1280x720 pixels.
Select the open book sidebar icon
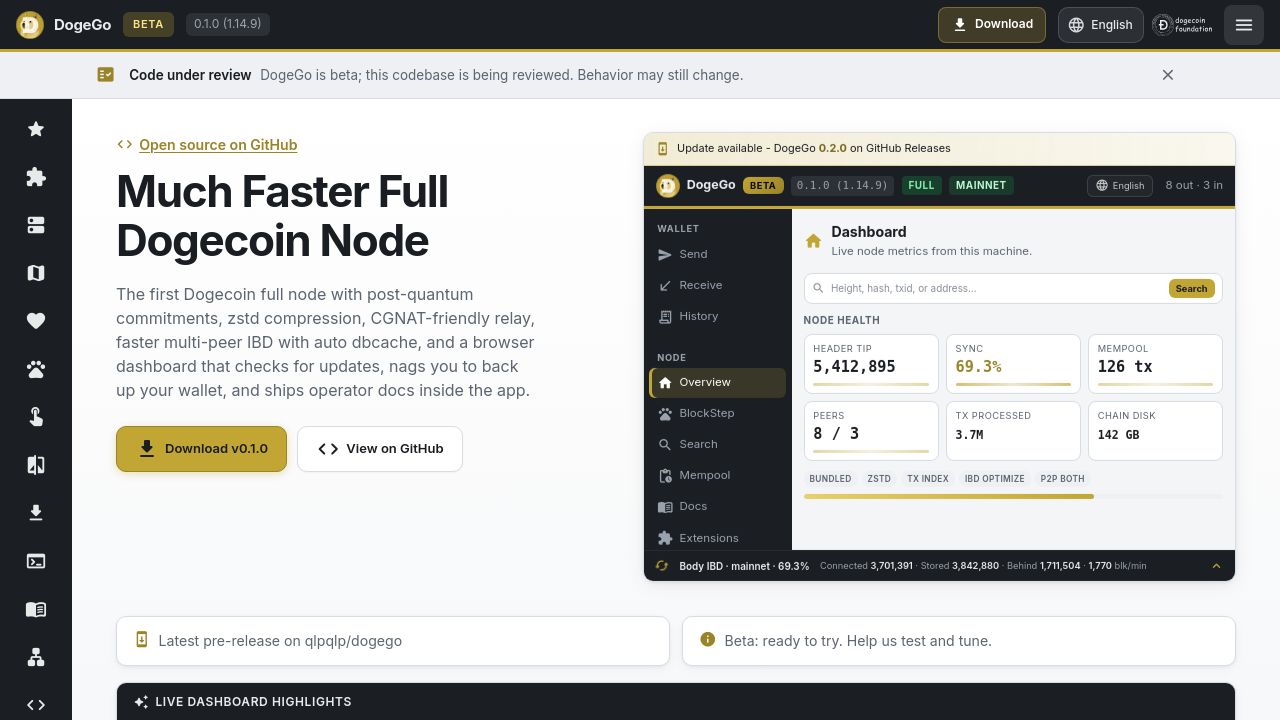[x=36, y=609]
